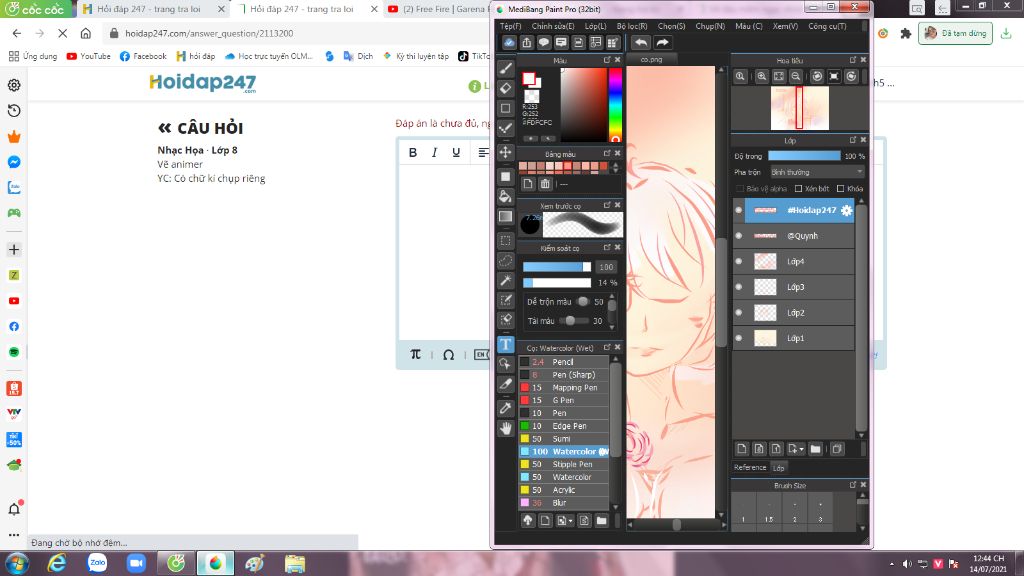
Task: Toggle visibility of Lớp2 layer
Action: tap(739, 312)
